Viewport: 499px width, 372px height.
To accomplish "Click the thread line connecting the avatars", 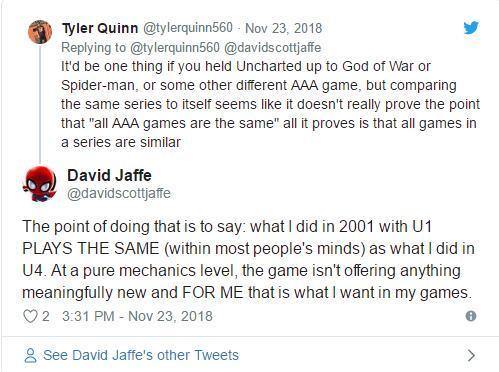I will [x=40, y=104].
